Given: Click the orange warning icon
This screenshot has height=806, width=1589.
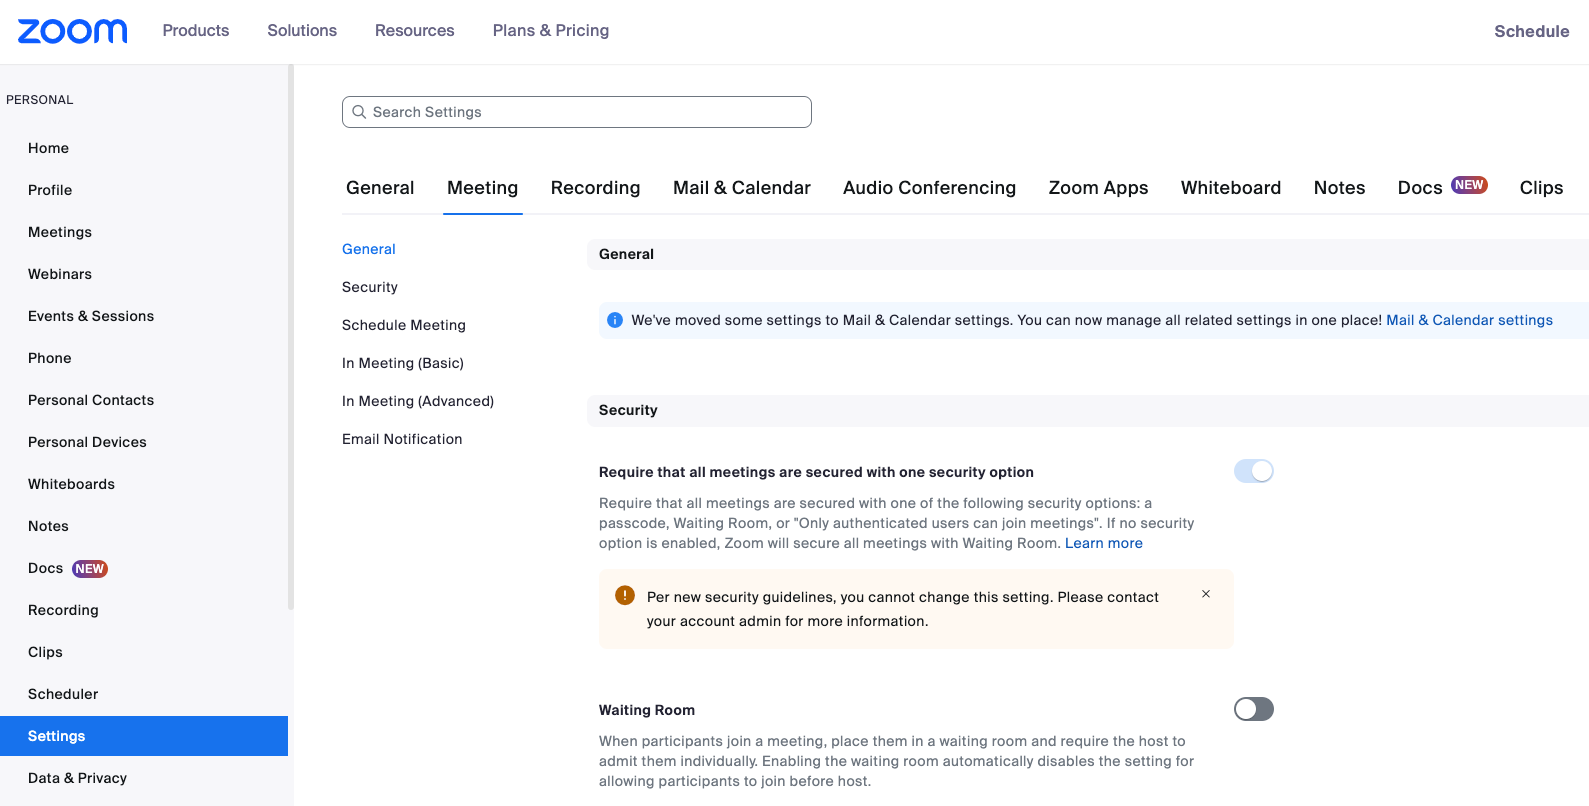Looking at the screenshot, I should pos(625,596).
